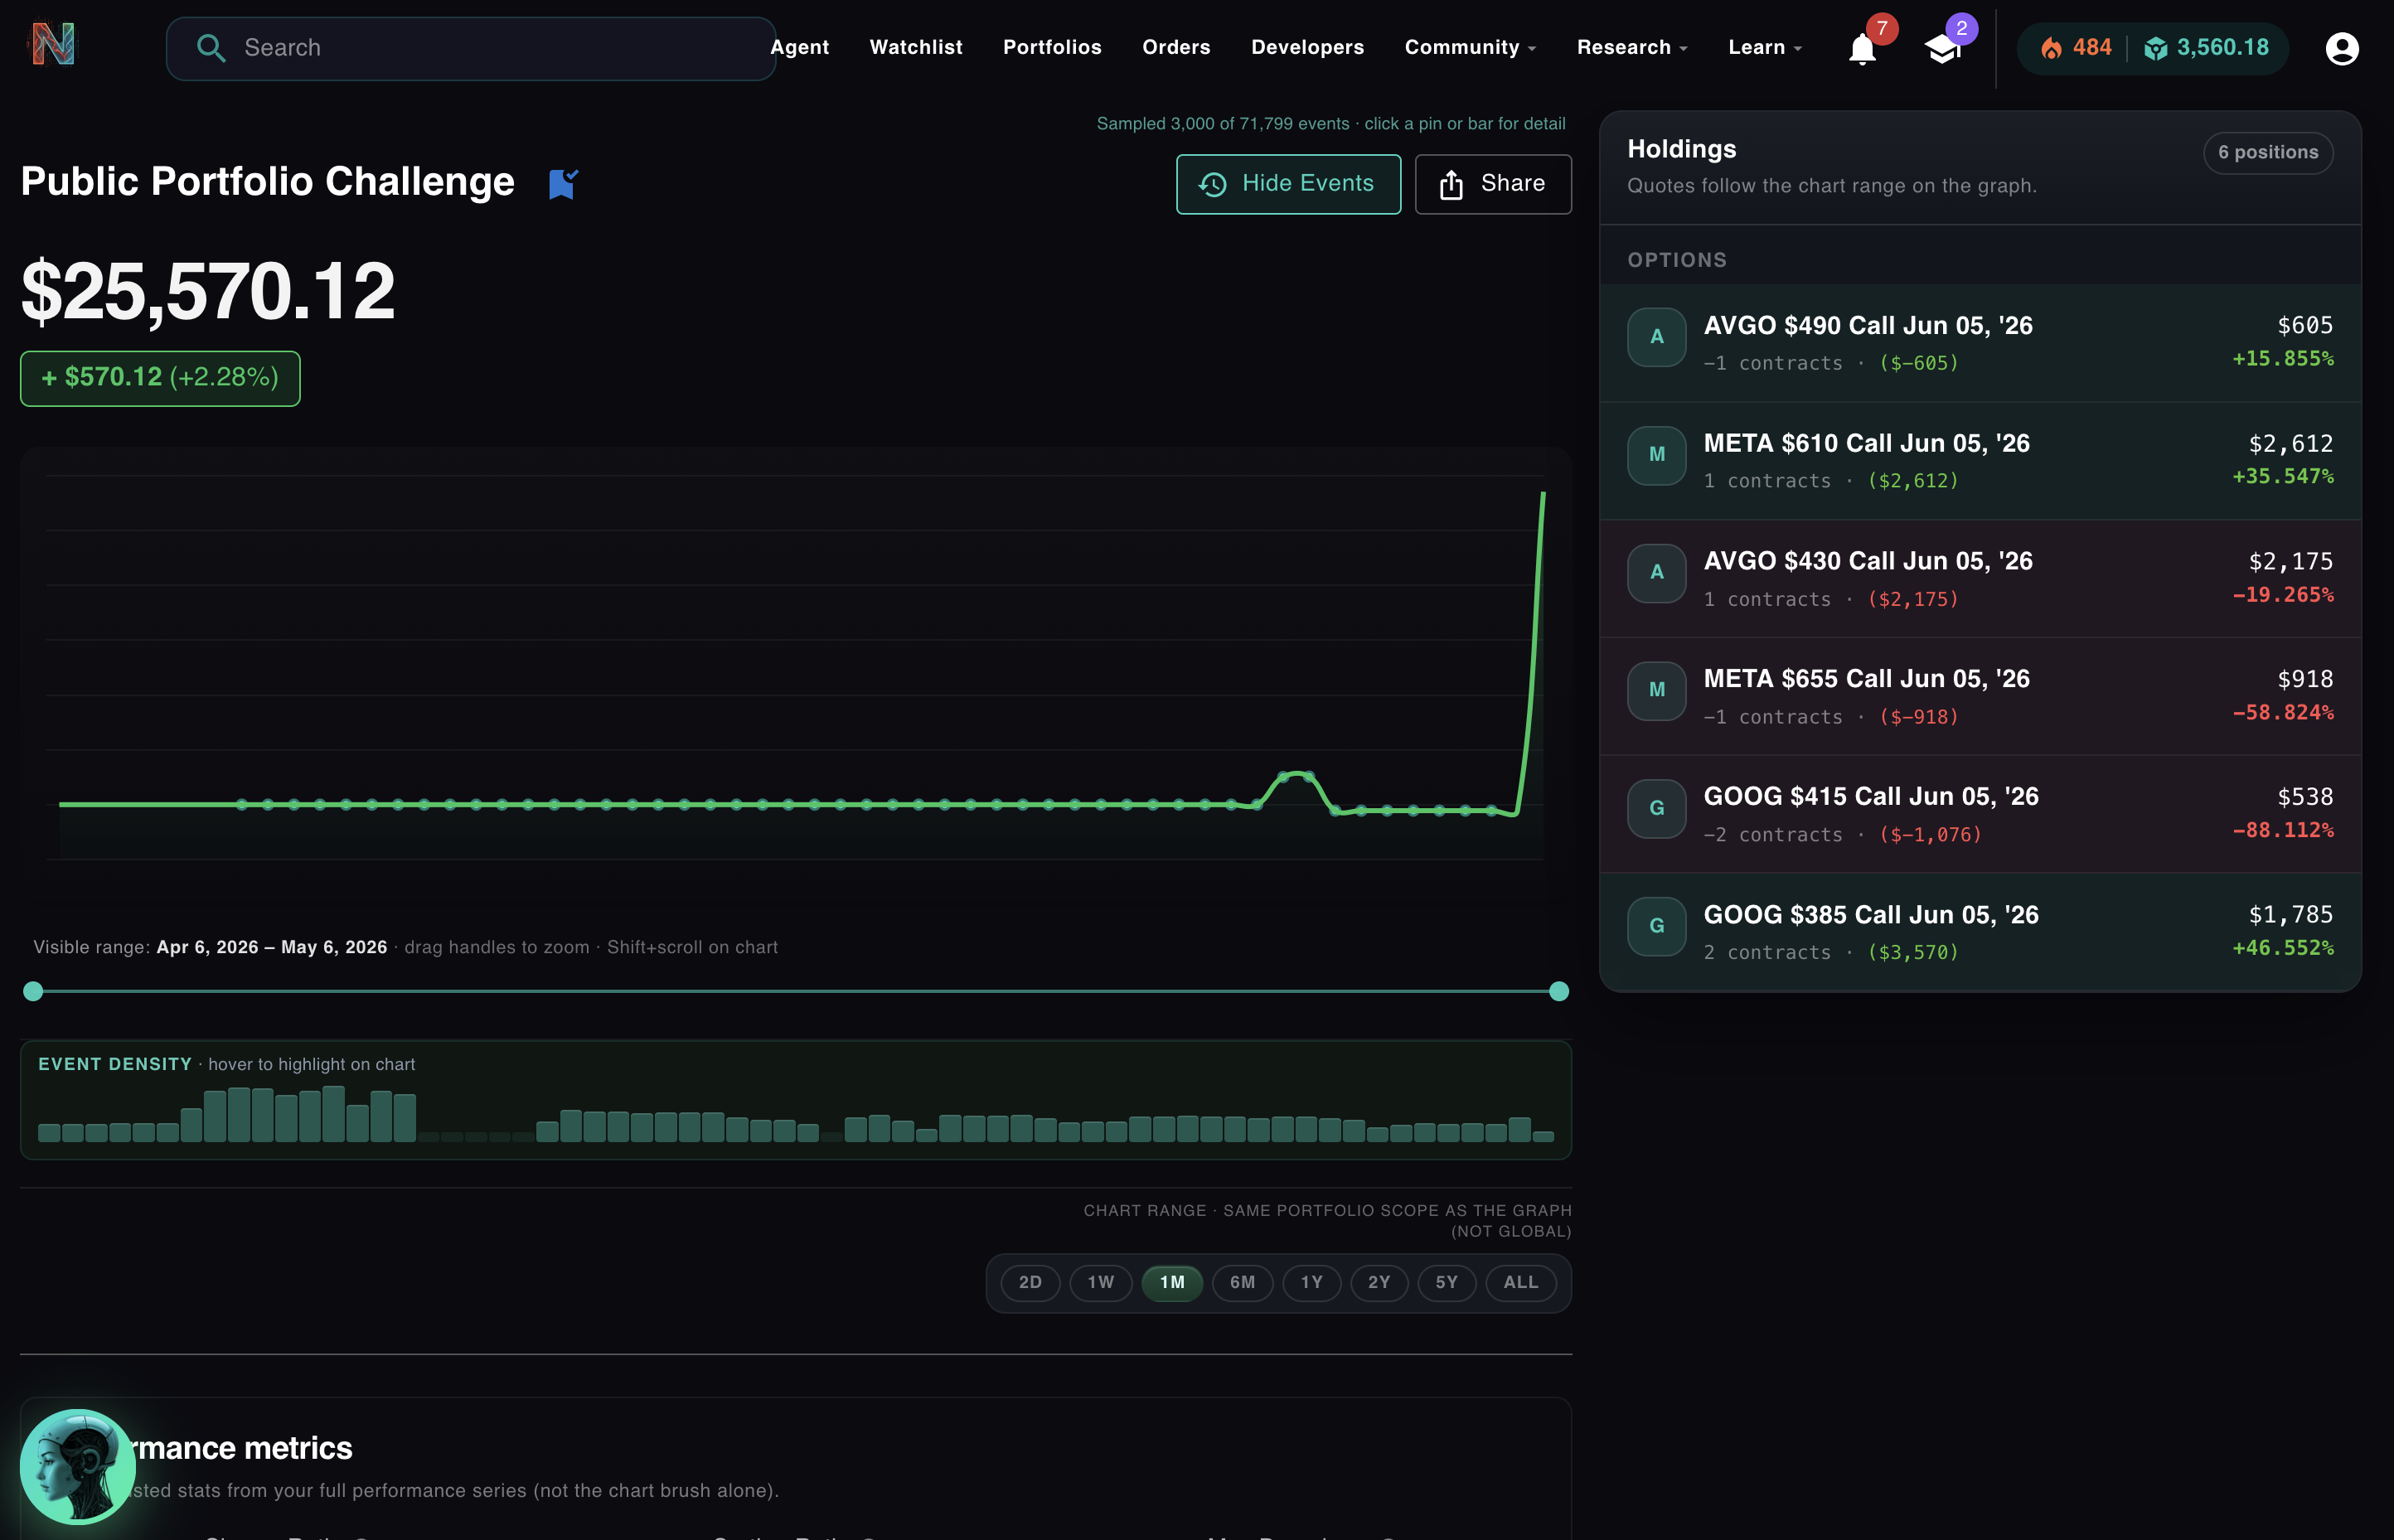The height and width of the screenshot is (1540, 2394).
Task: Click the AVGO $430 Call holding title
Action: (x=1868, y=561)
